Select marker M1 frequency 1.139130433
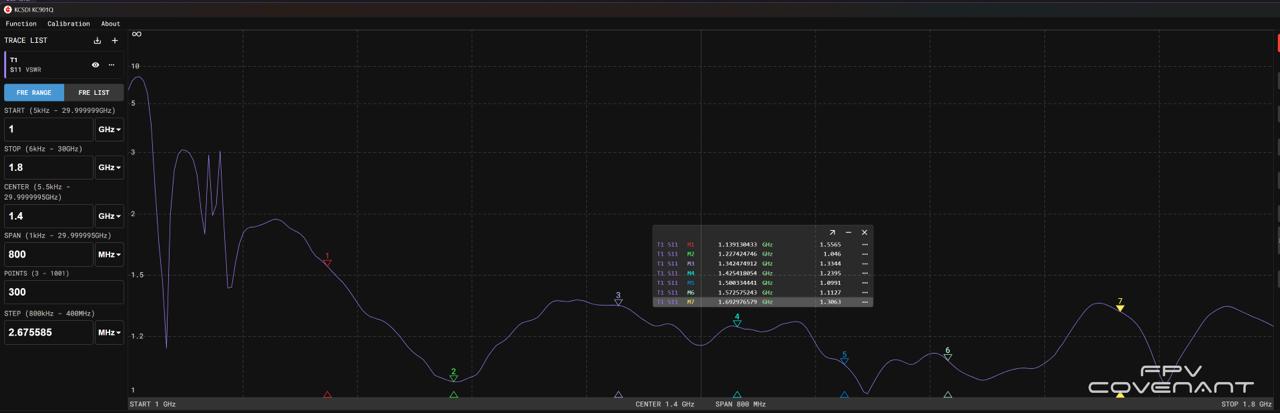 pyautogui.click(x=737, y=244)
